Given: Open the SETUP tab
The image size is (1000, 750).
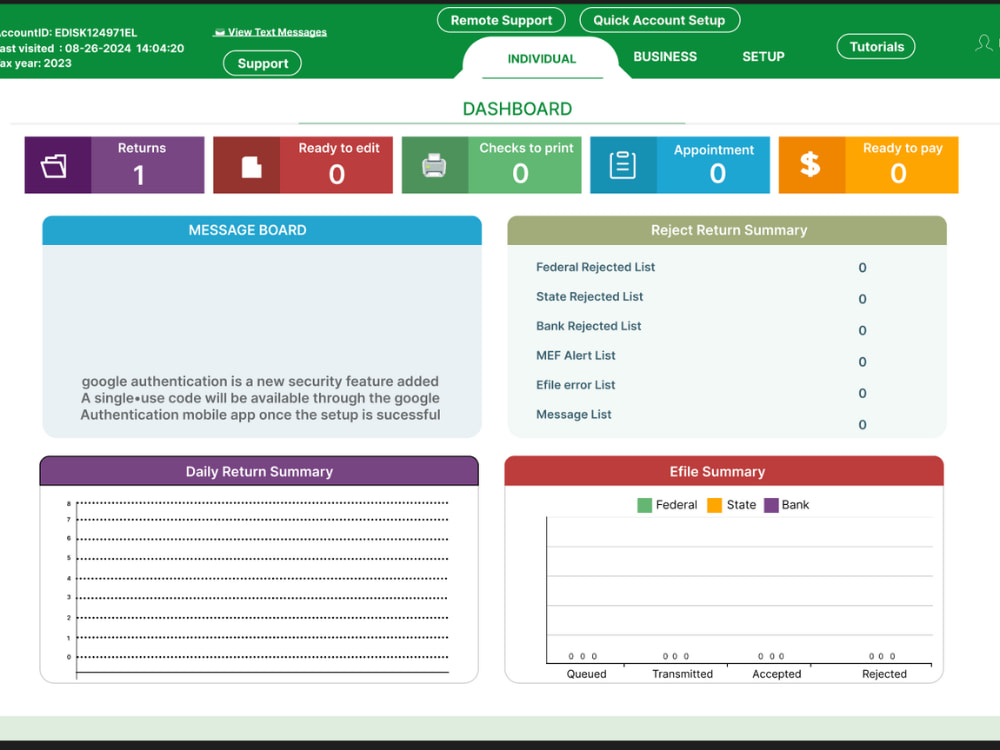Looking at the screenshot, I should (763, 57).
